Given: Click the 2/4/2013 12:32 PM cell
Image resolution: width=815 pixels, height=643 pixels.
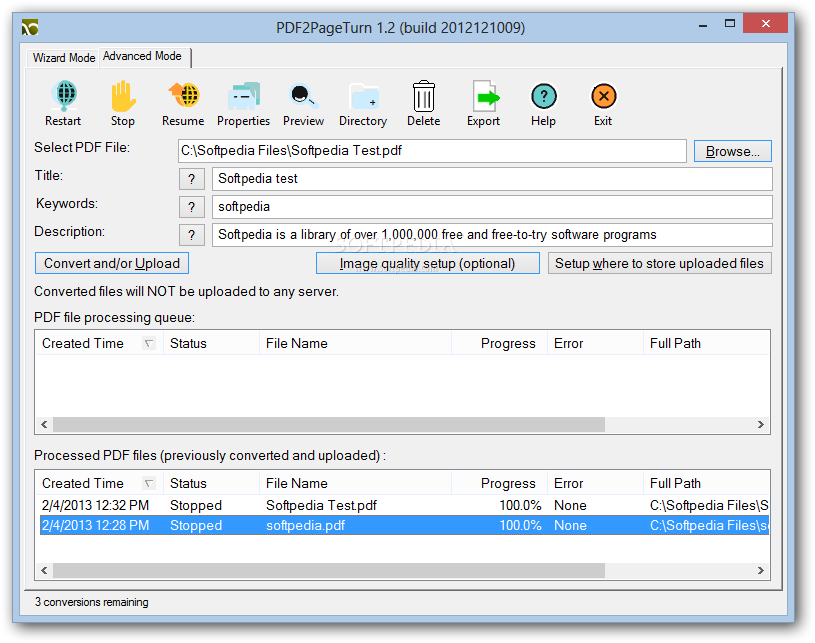Looking at the screenshot, I should coord(95,505).
